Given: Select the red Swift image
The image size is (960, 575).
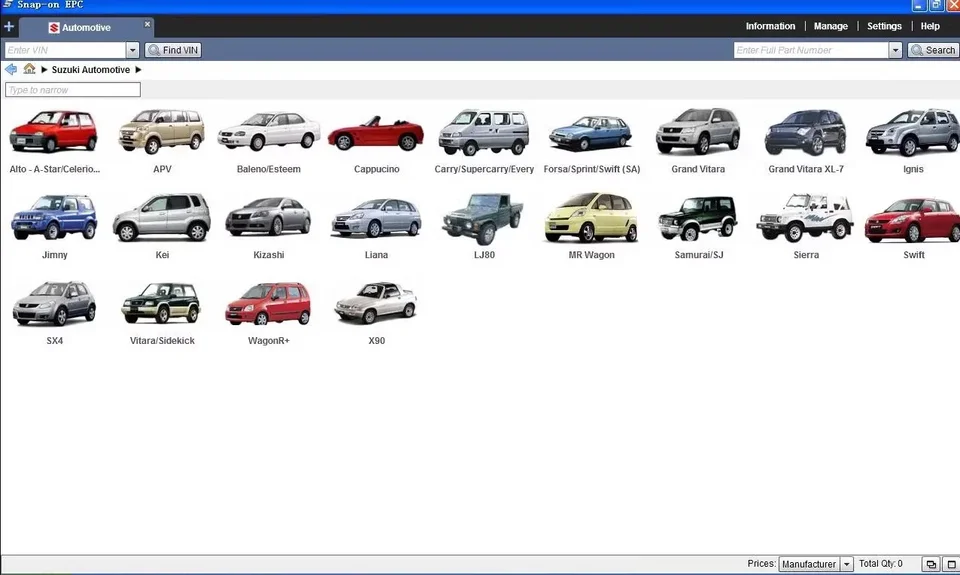Looking at the screenshot, I should pyautogui.click(x=913, y=219).
